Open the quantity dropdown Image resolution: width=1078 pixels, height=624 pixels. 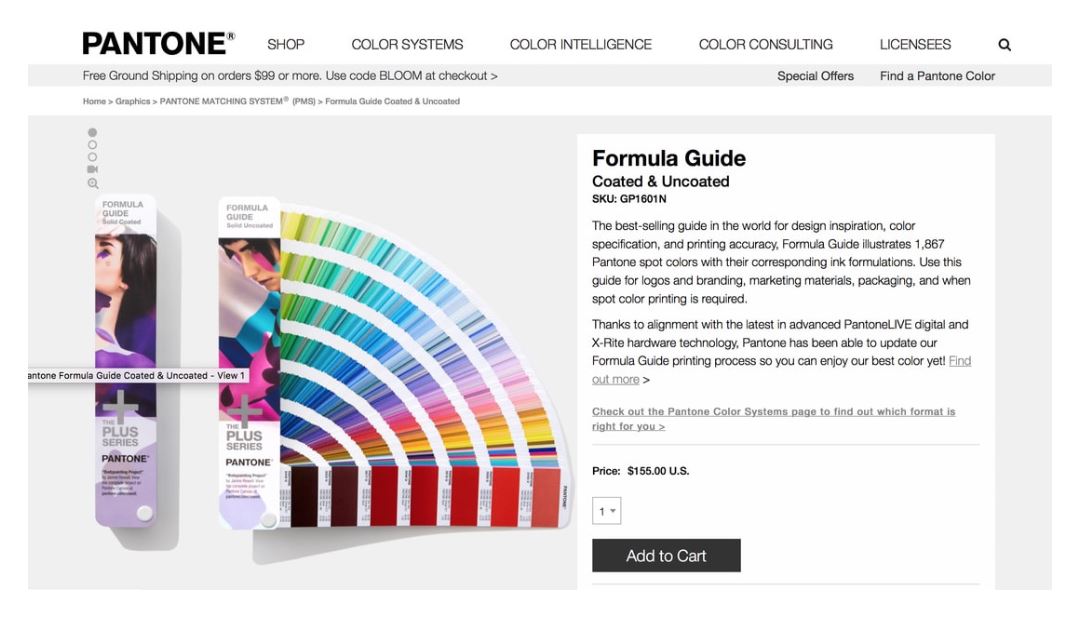click(x=607, y=511)
